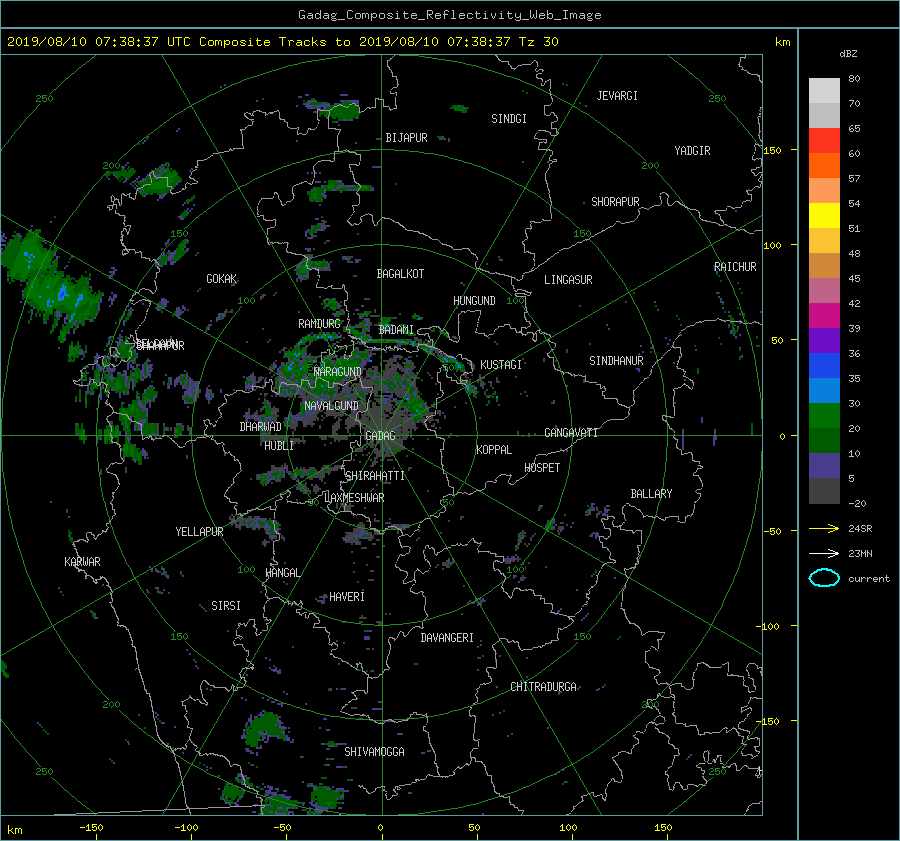Click the -150 value on bottom axis

[91, 827]
